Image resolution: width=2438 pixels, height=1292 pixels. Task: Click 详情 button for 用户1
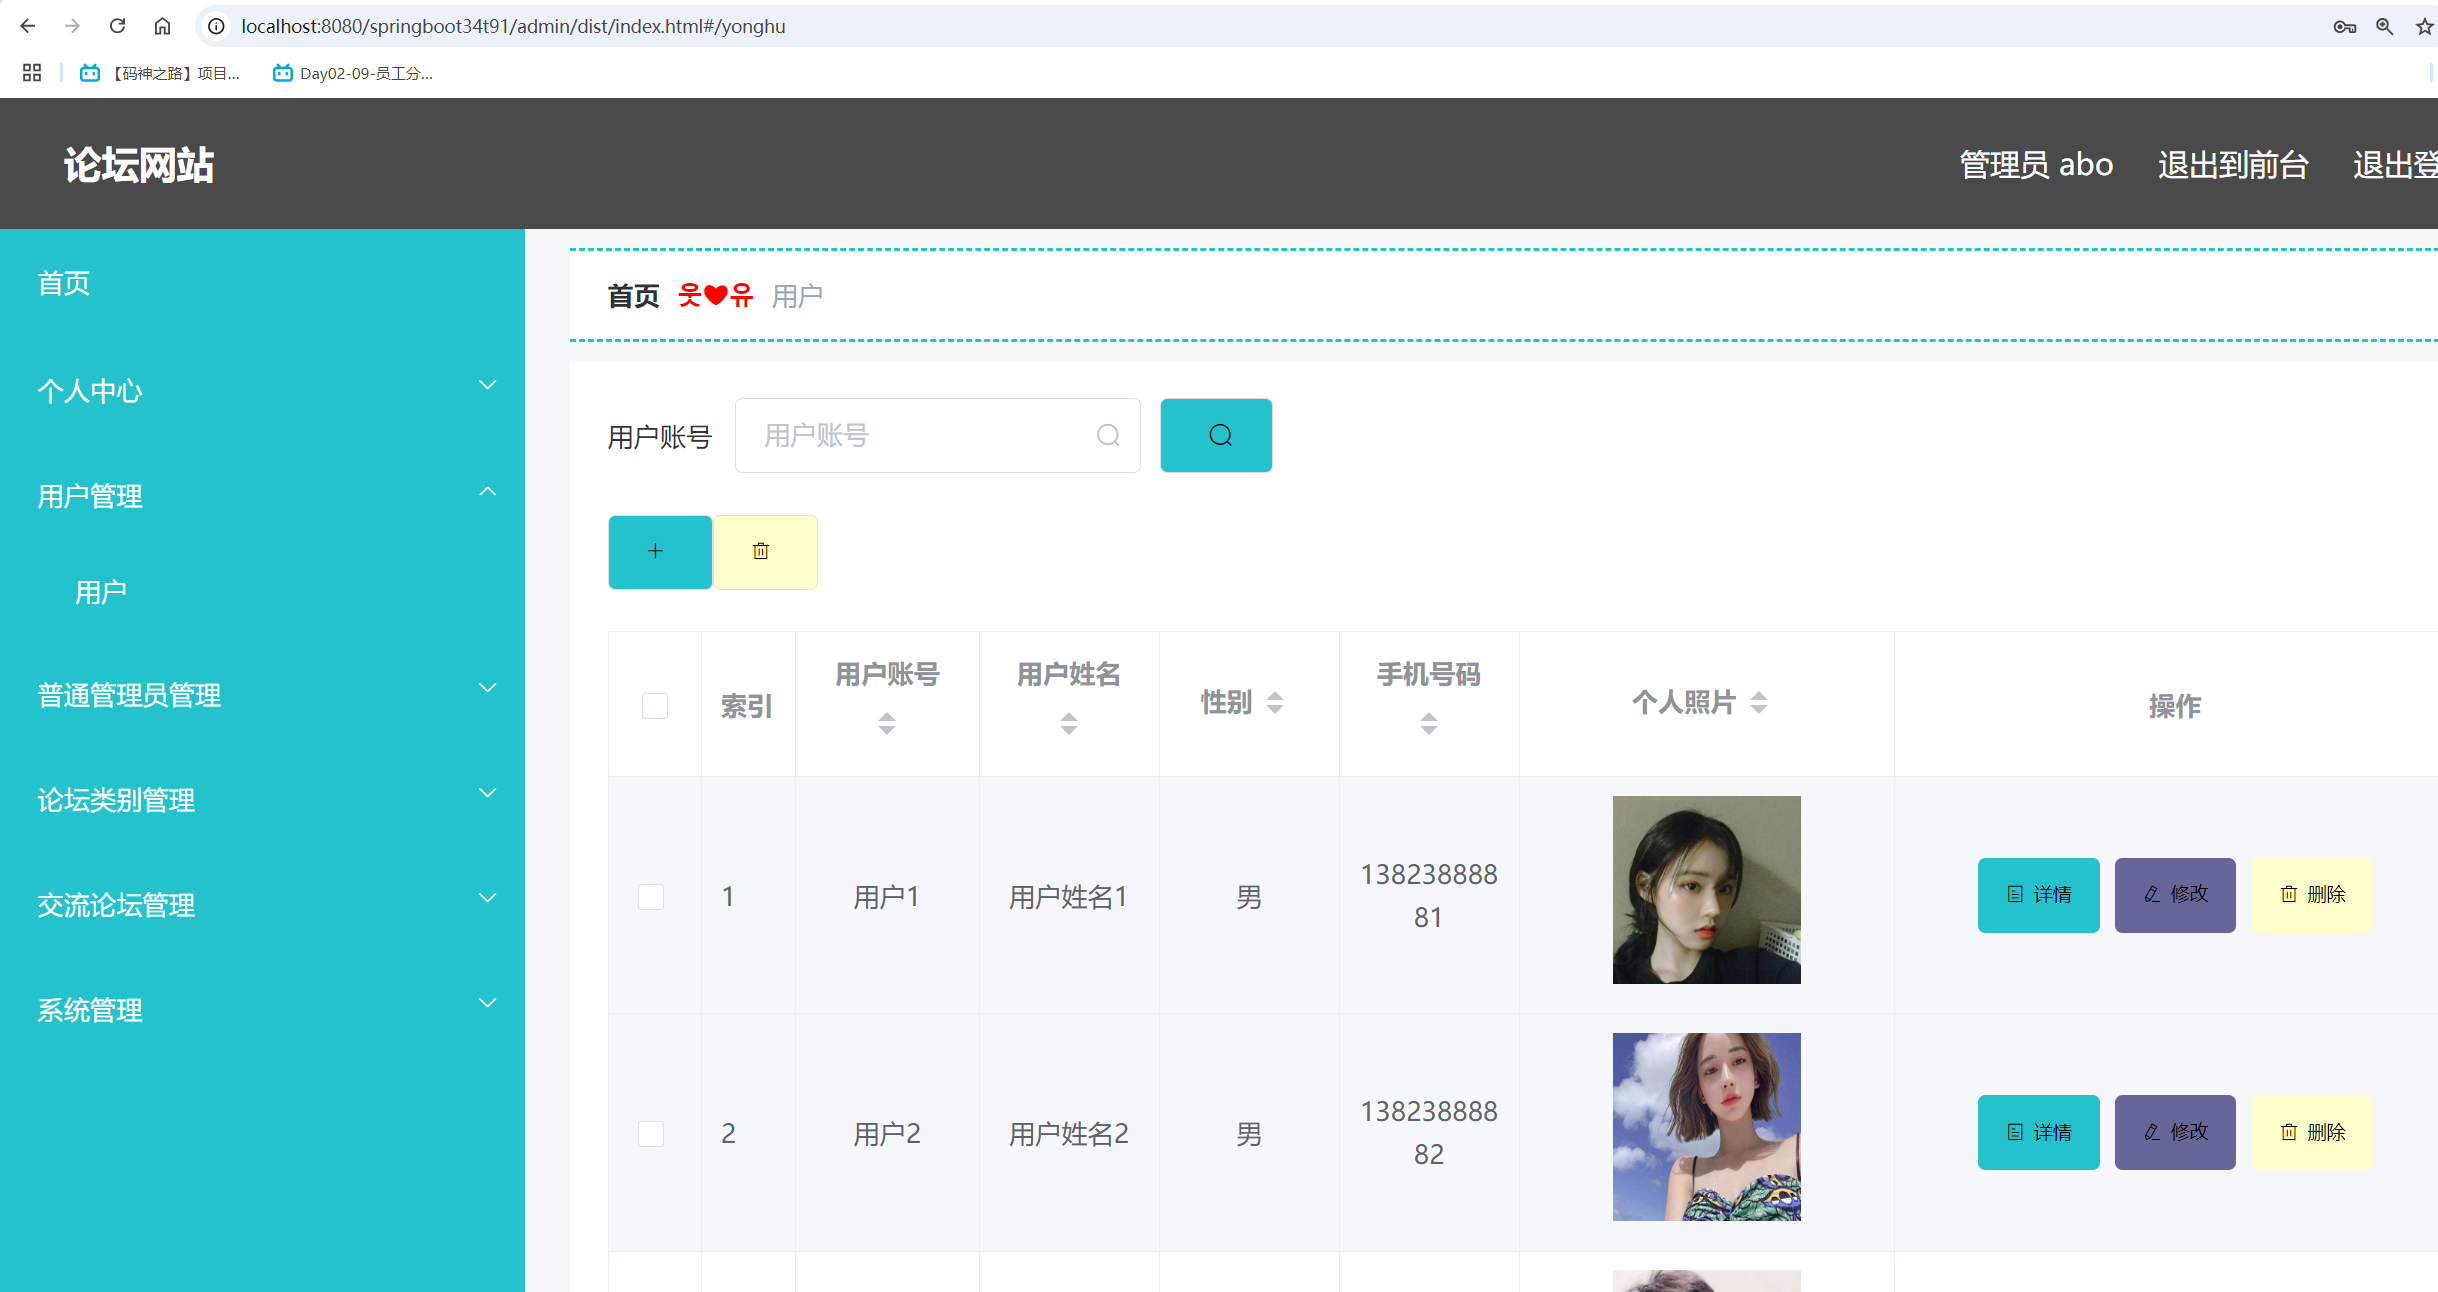(x=2037, y=895)
